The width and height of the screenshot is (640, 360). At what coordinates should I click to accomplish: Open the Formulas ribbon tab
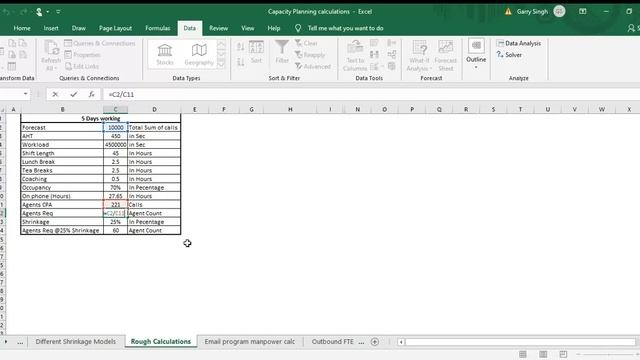(158, 28)
